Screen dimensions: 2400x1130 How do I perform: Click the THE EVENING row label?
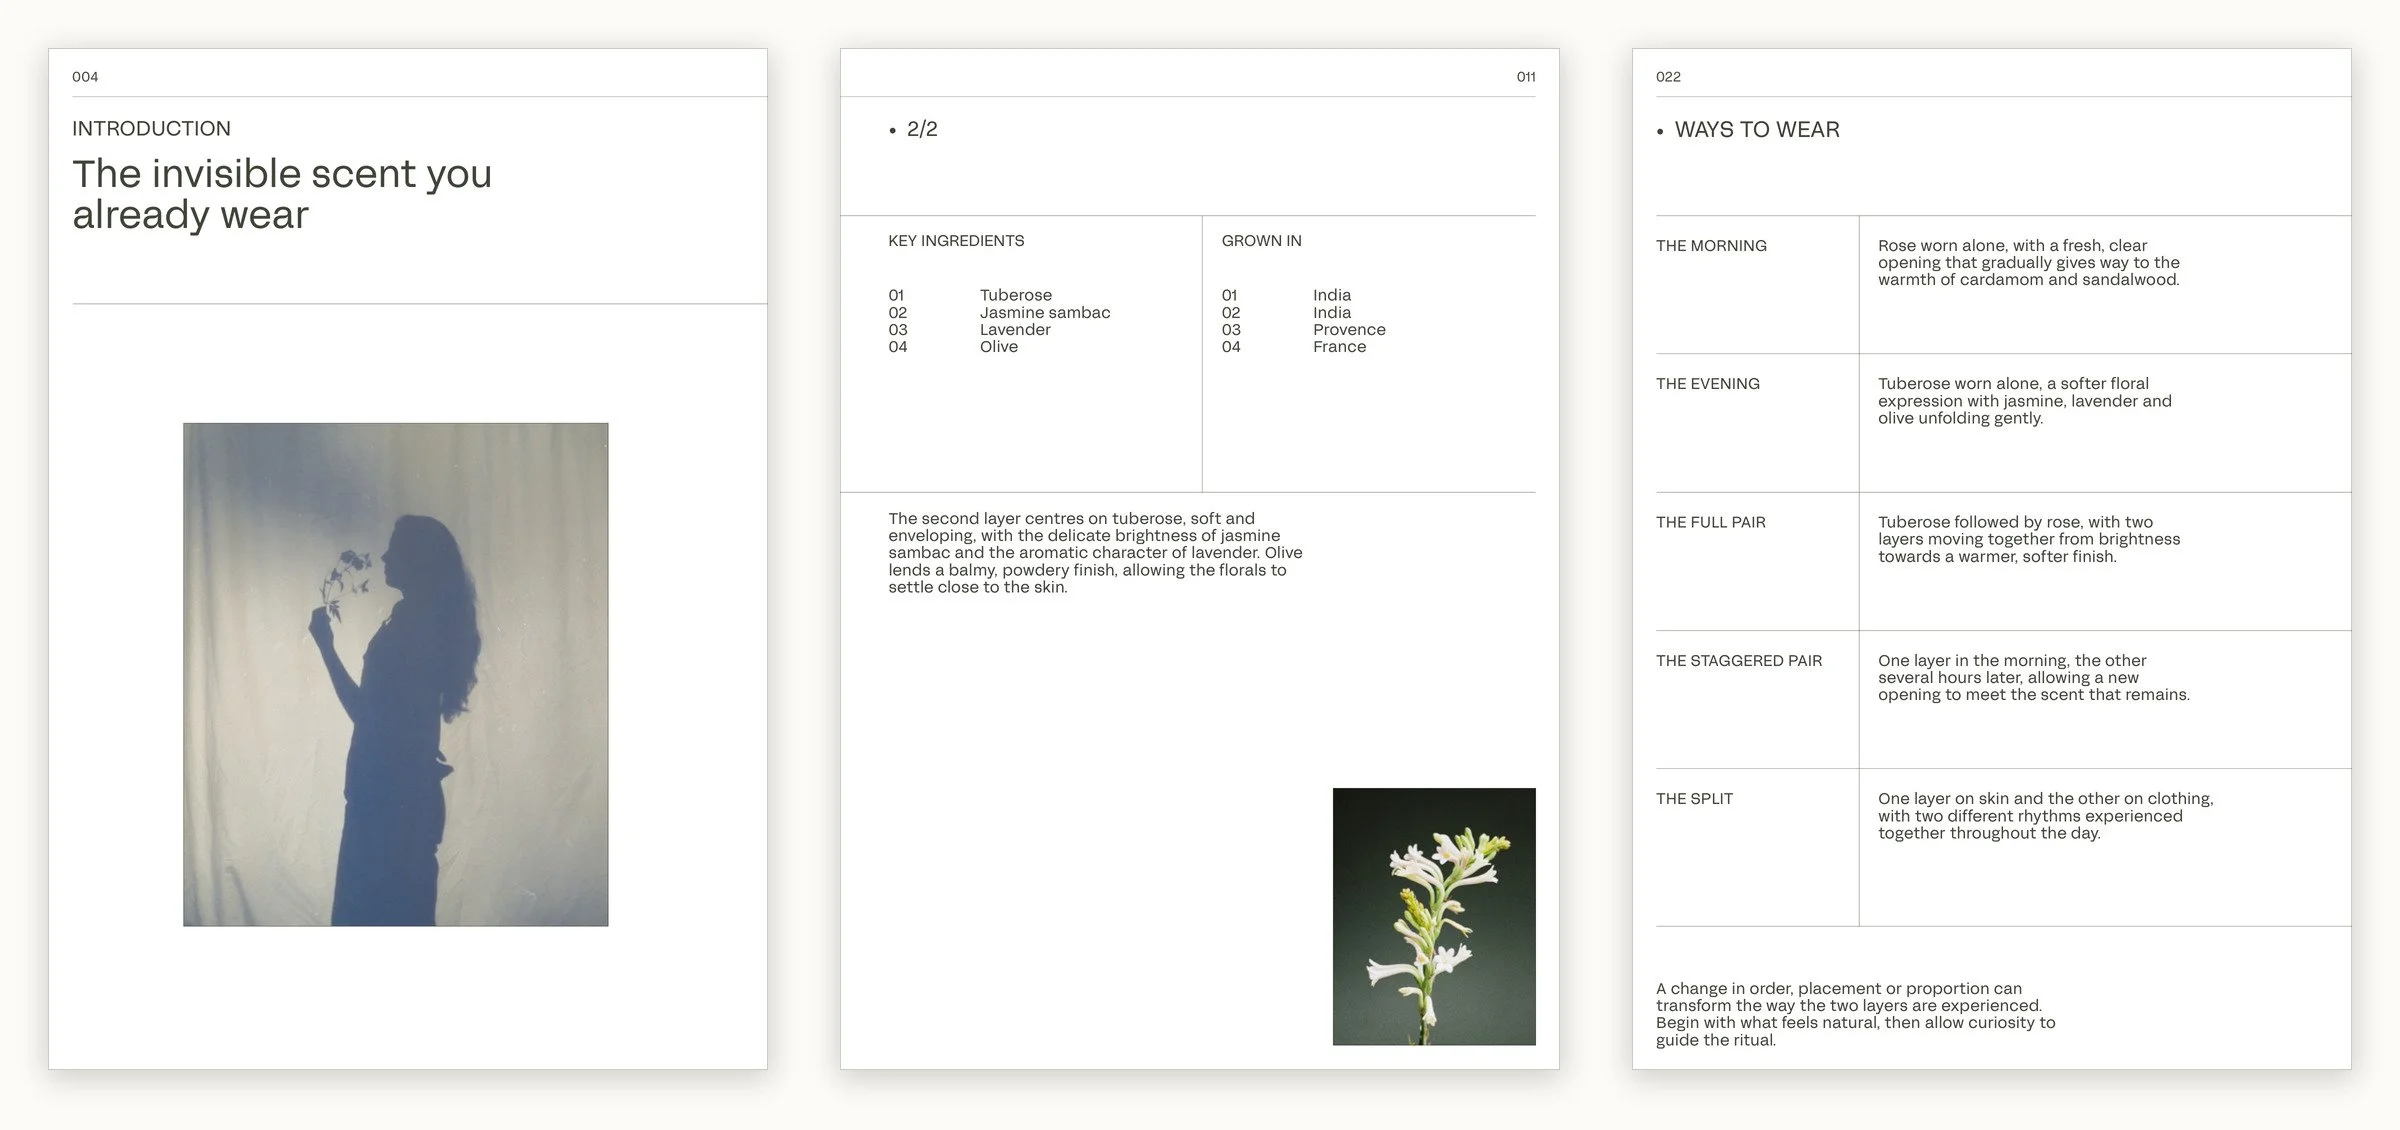(1708, 384)
